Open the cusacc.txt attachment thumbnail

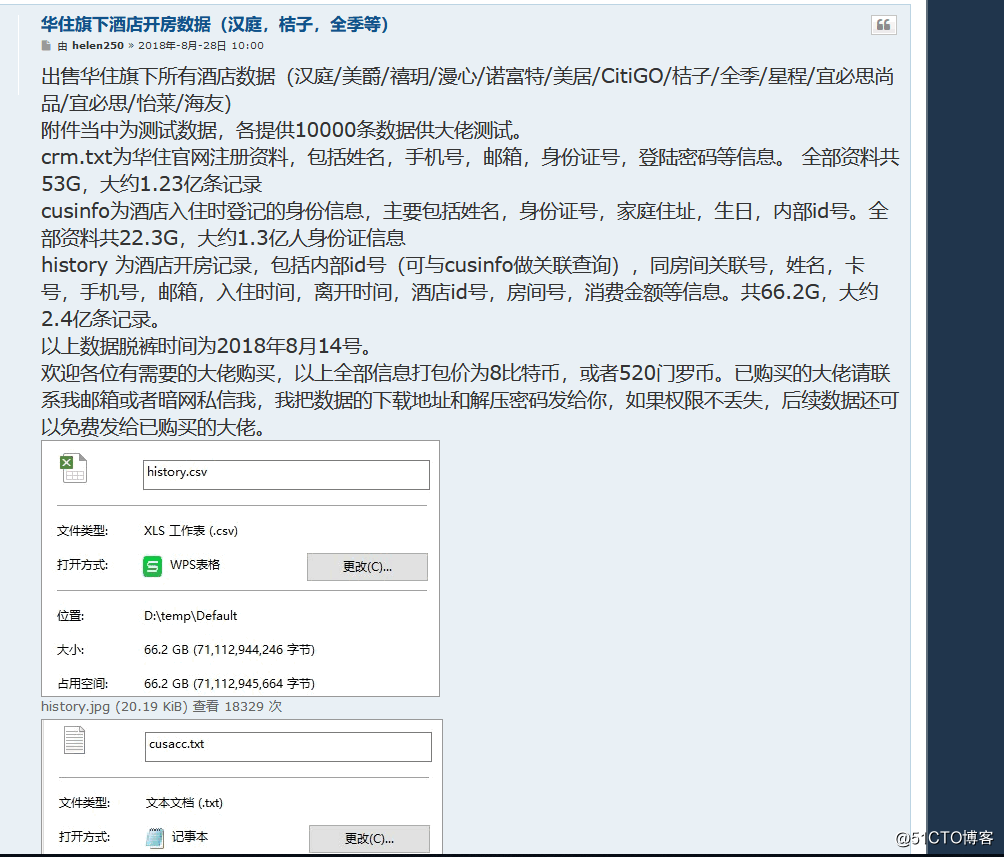point(242,788)
